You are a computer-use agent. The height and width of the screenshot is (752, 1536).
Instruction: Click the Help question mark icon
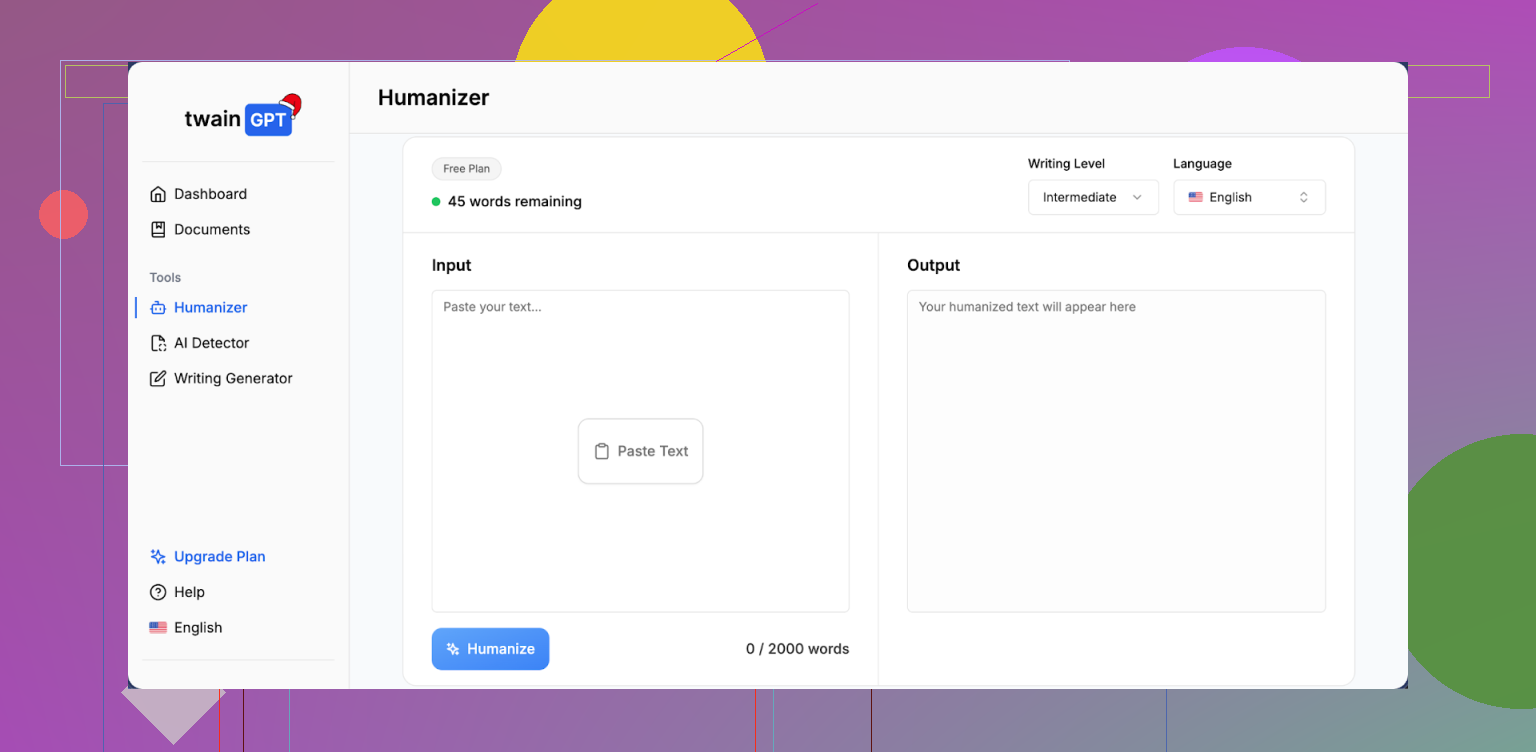pos(158,592)
